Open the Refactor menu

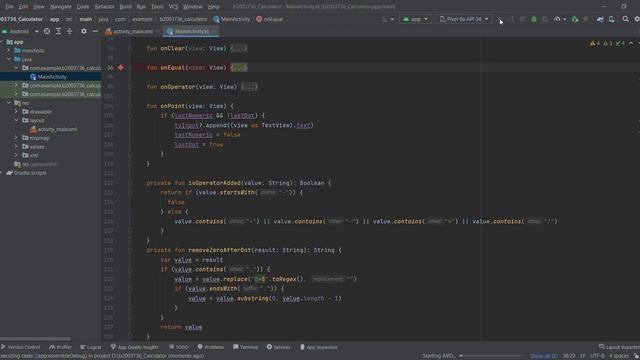click(104, 7)
